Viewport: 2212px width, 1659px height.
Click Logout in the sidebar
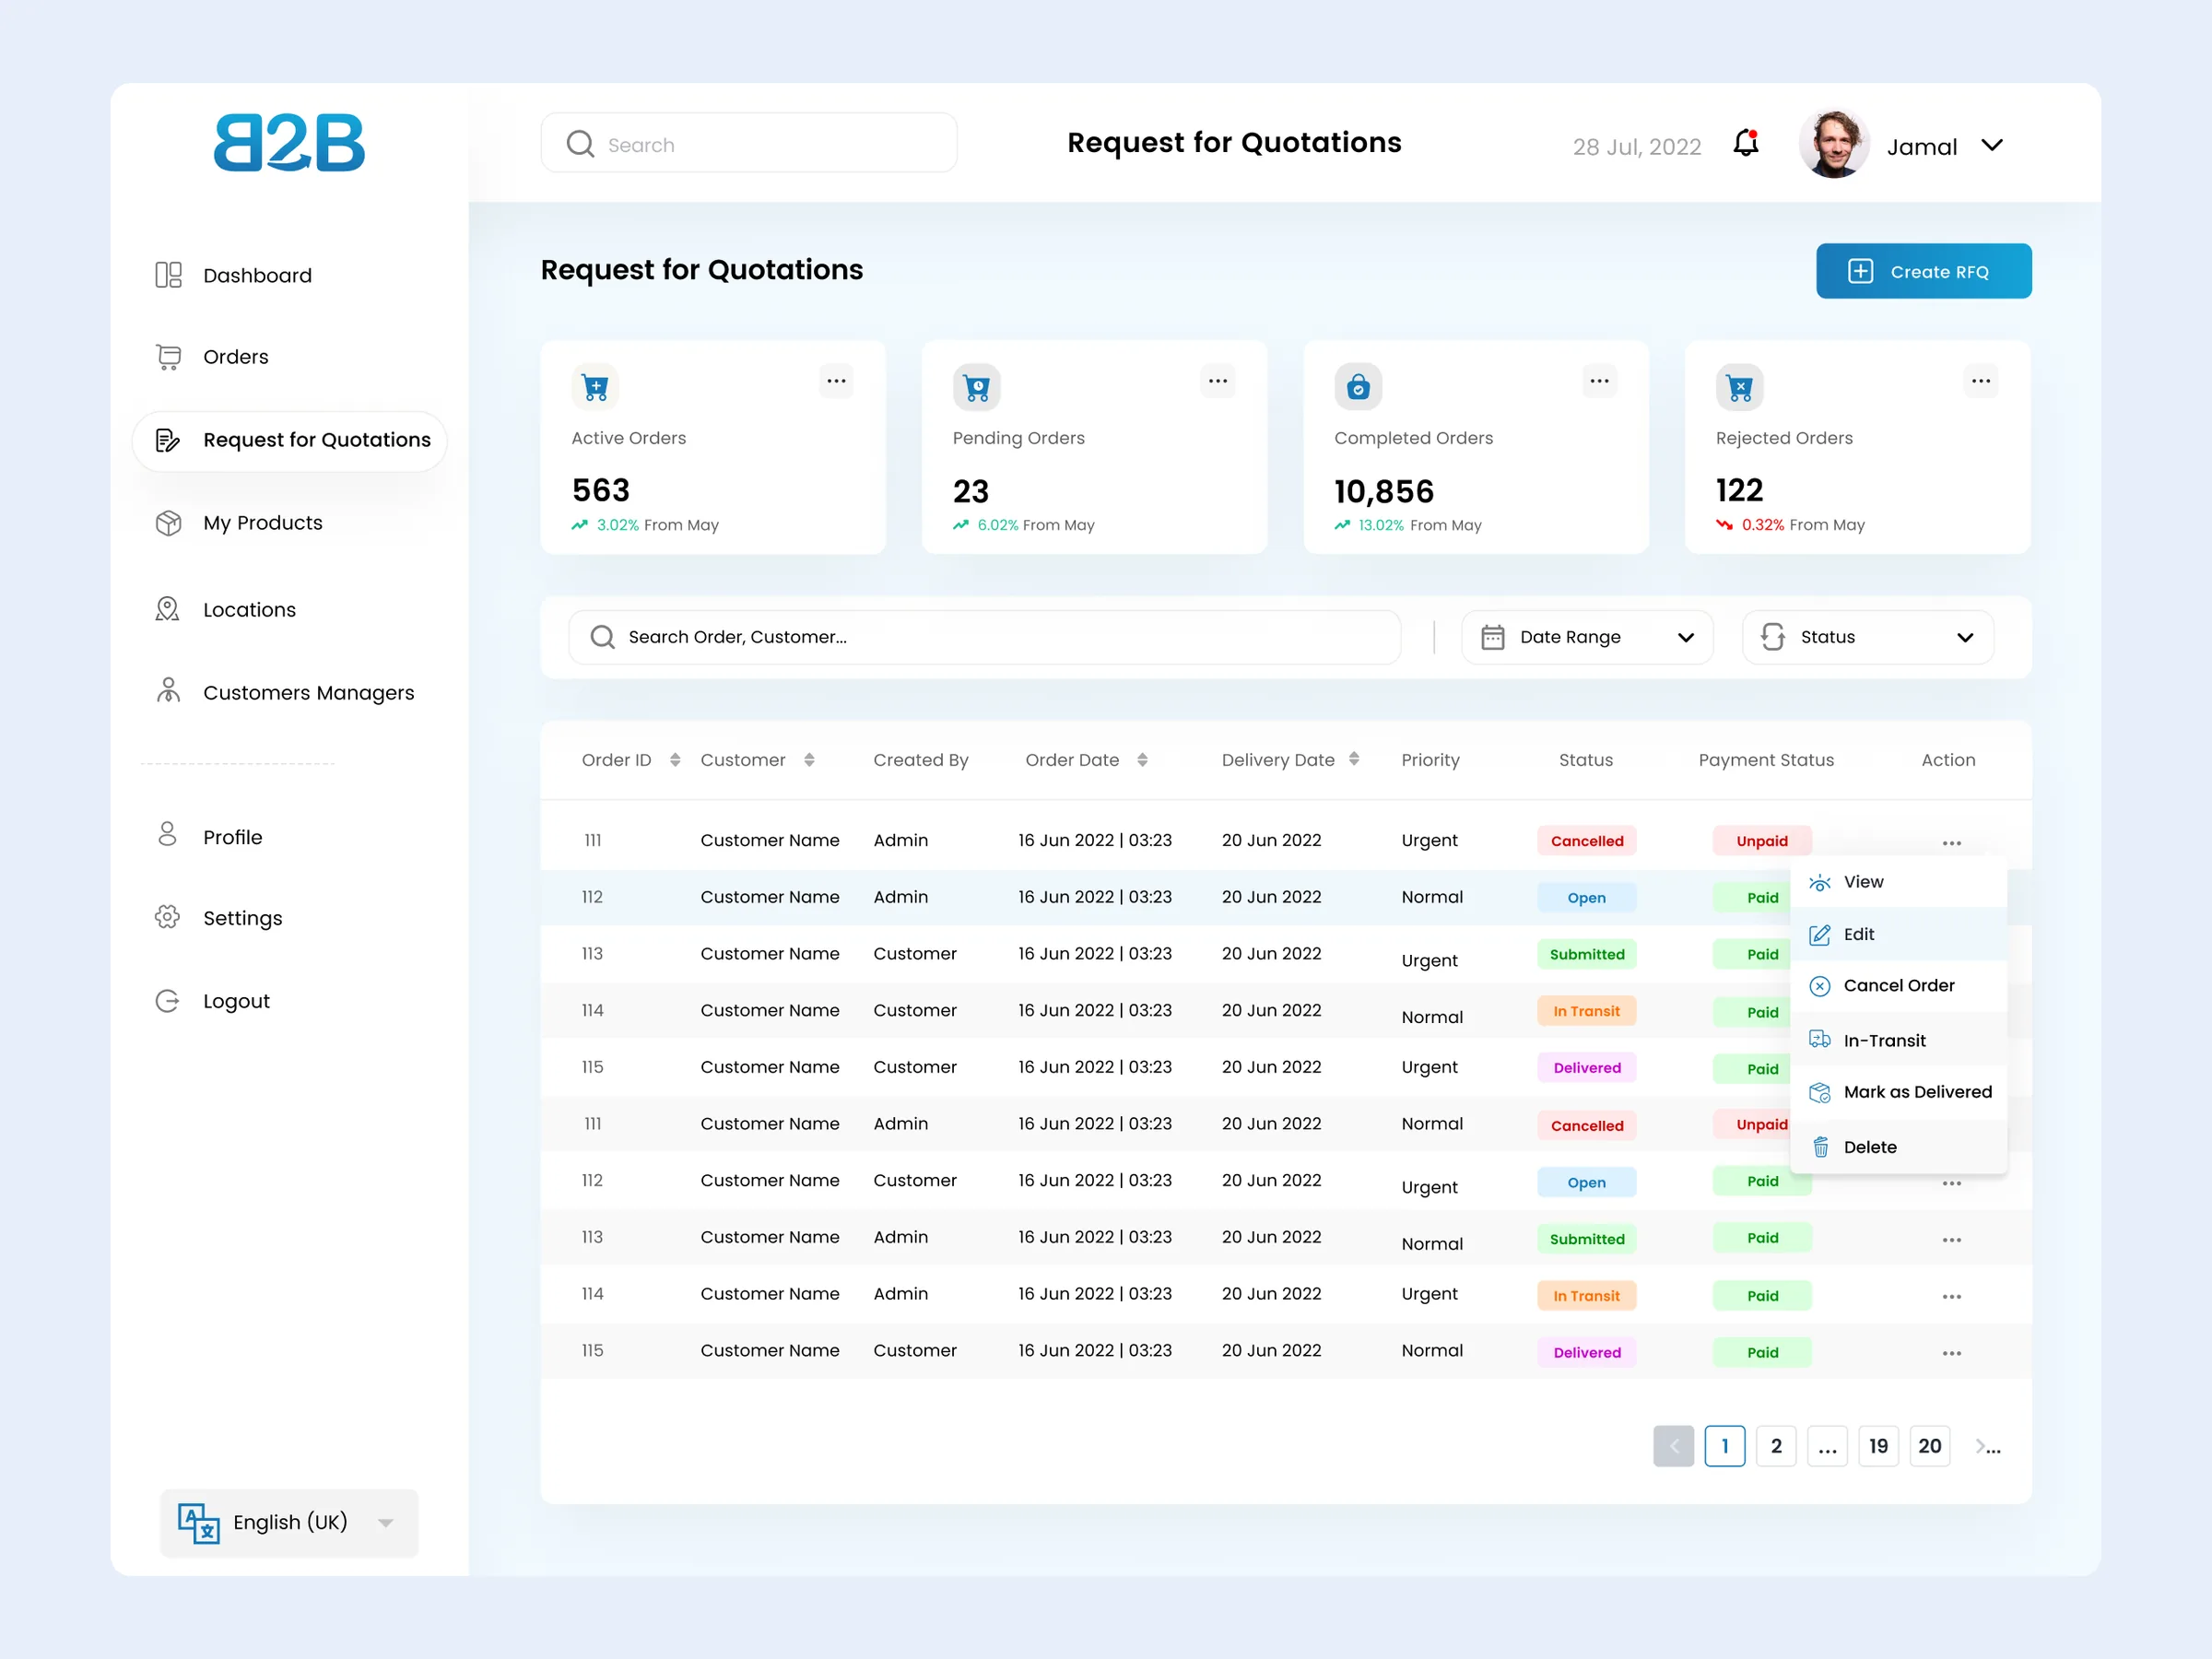(212, 1000)
